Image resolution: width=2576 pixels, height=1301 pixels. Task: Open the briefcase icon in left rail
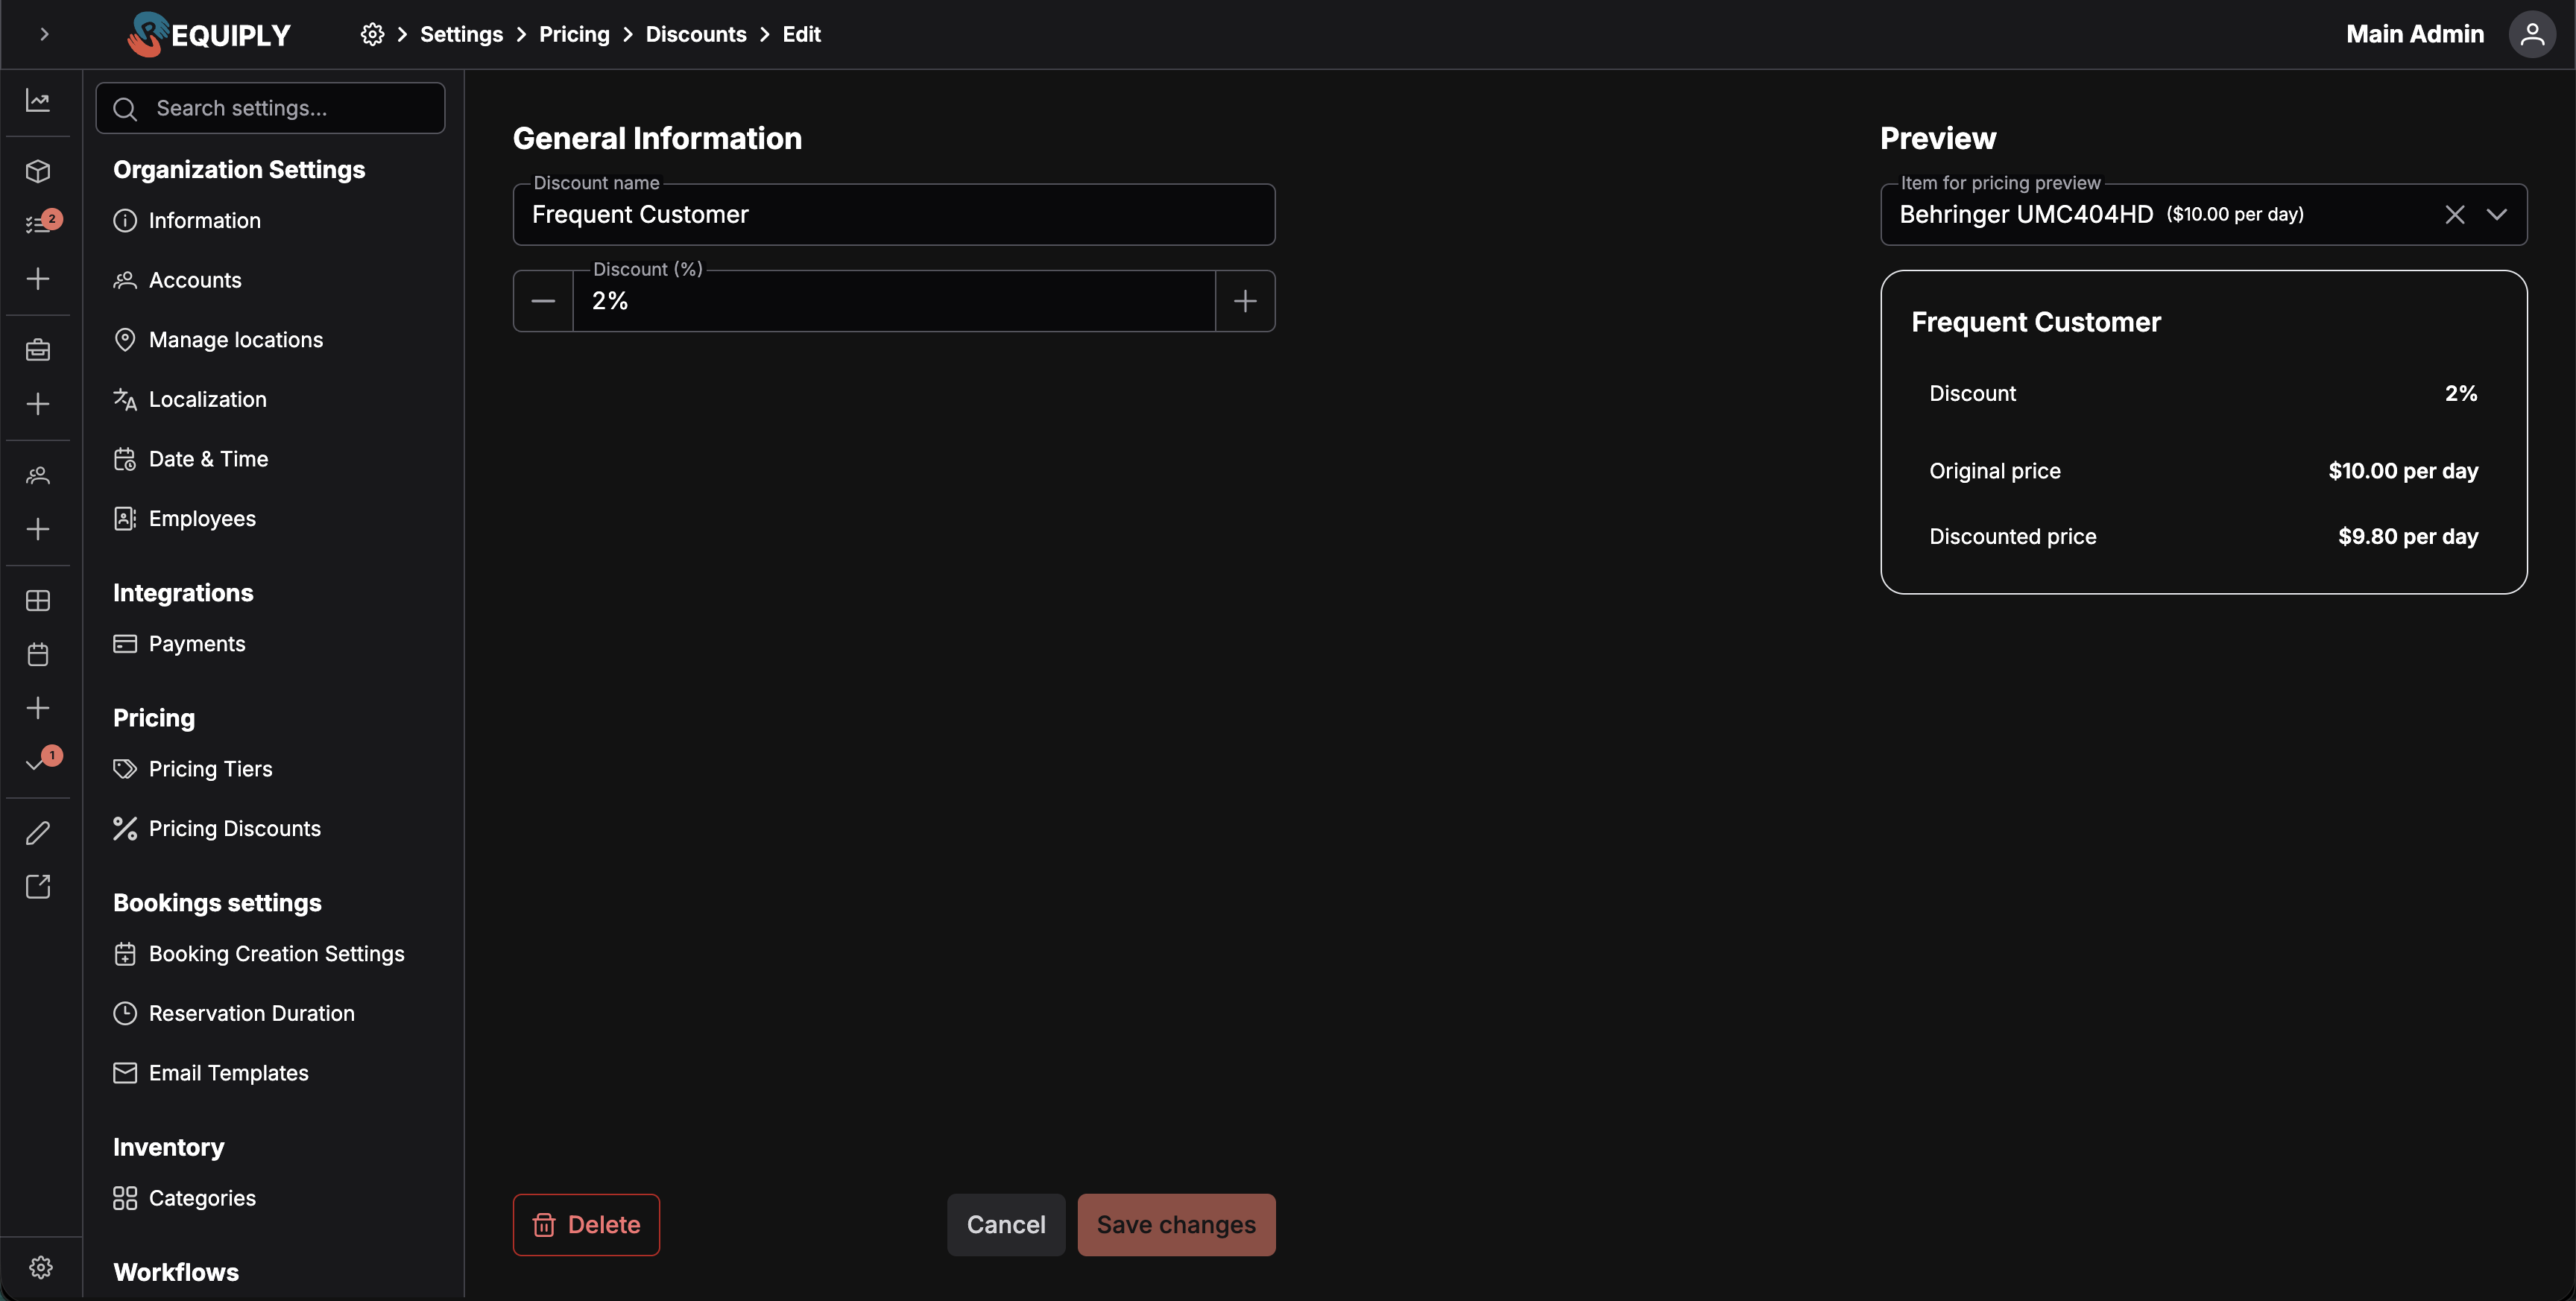coord(38,350)
